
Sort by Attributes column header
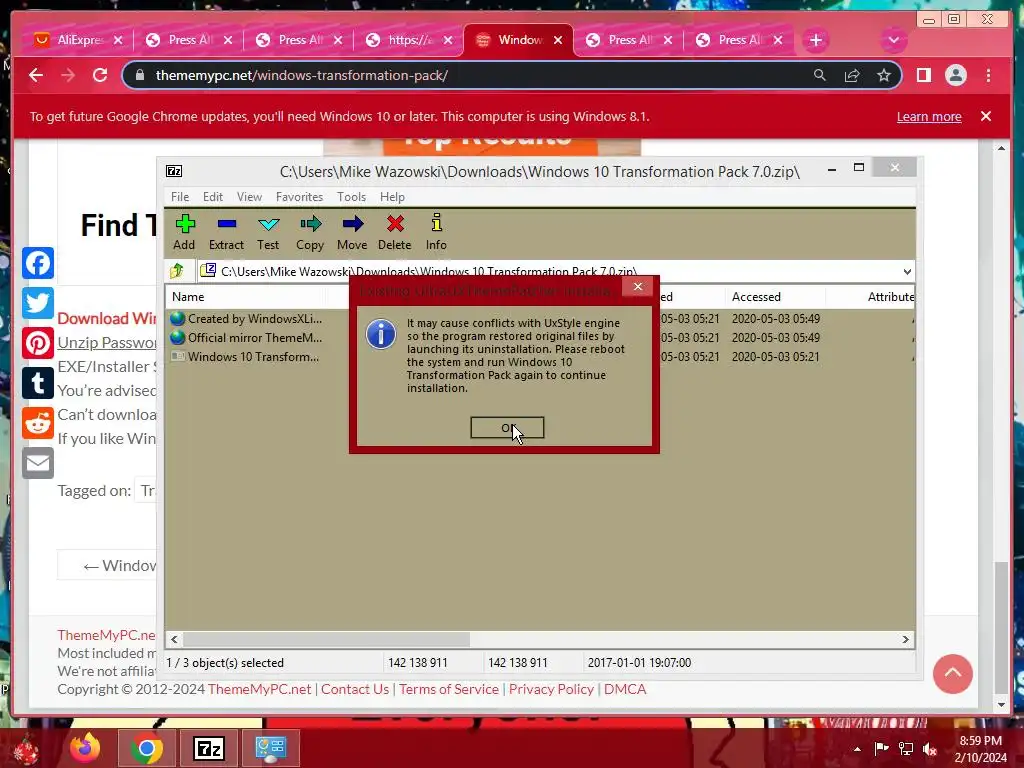tap(889, 296)
